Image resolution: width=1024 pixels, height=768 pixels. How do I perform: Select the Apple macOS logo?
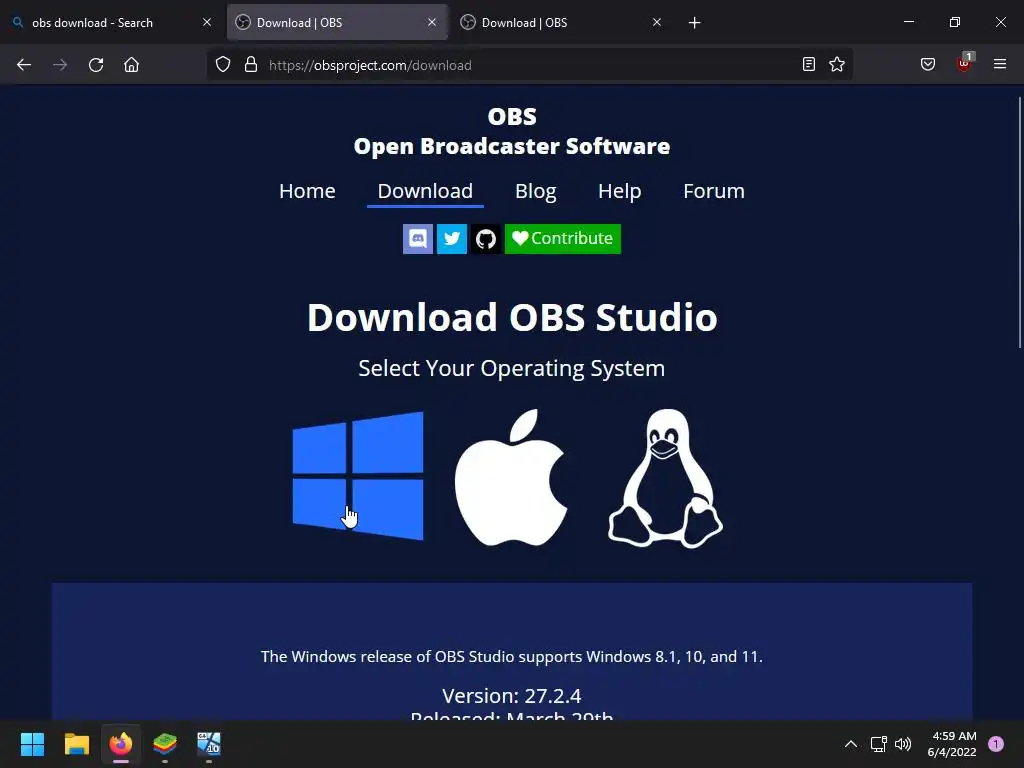[x=511, y=477]
